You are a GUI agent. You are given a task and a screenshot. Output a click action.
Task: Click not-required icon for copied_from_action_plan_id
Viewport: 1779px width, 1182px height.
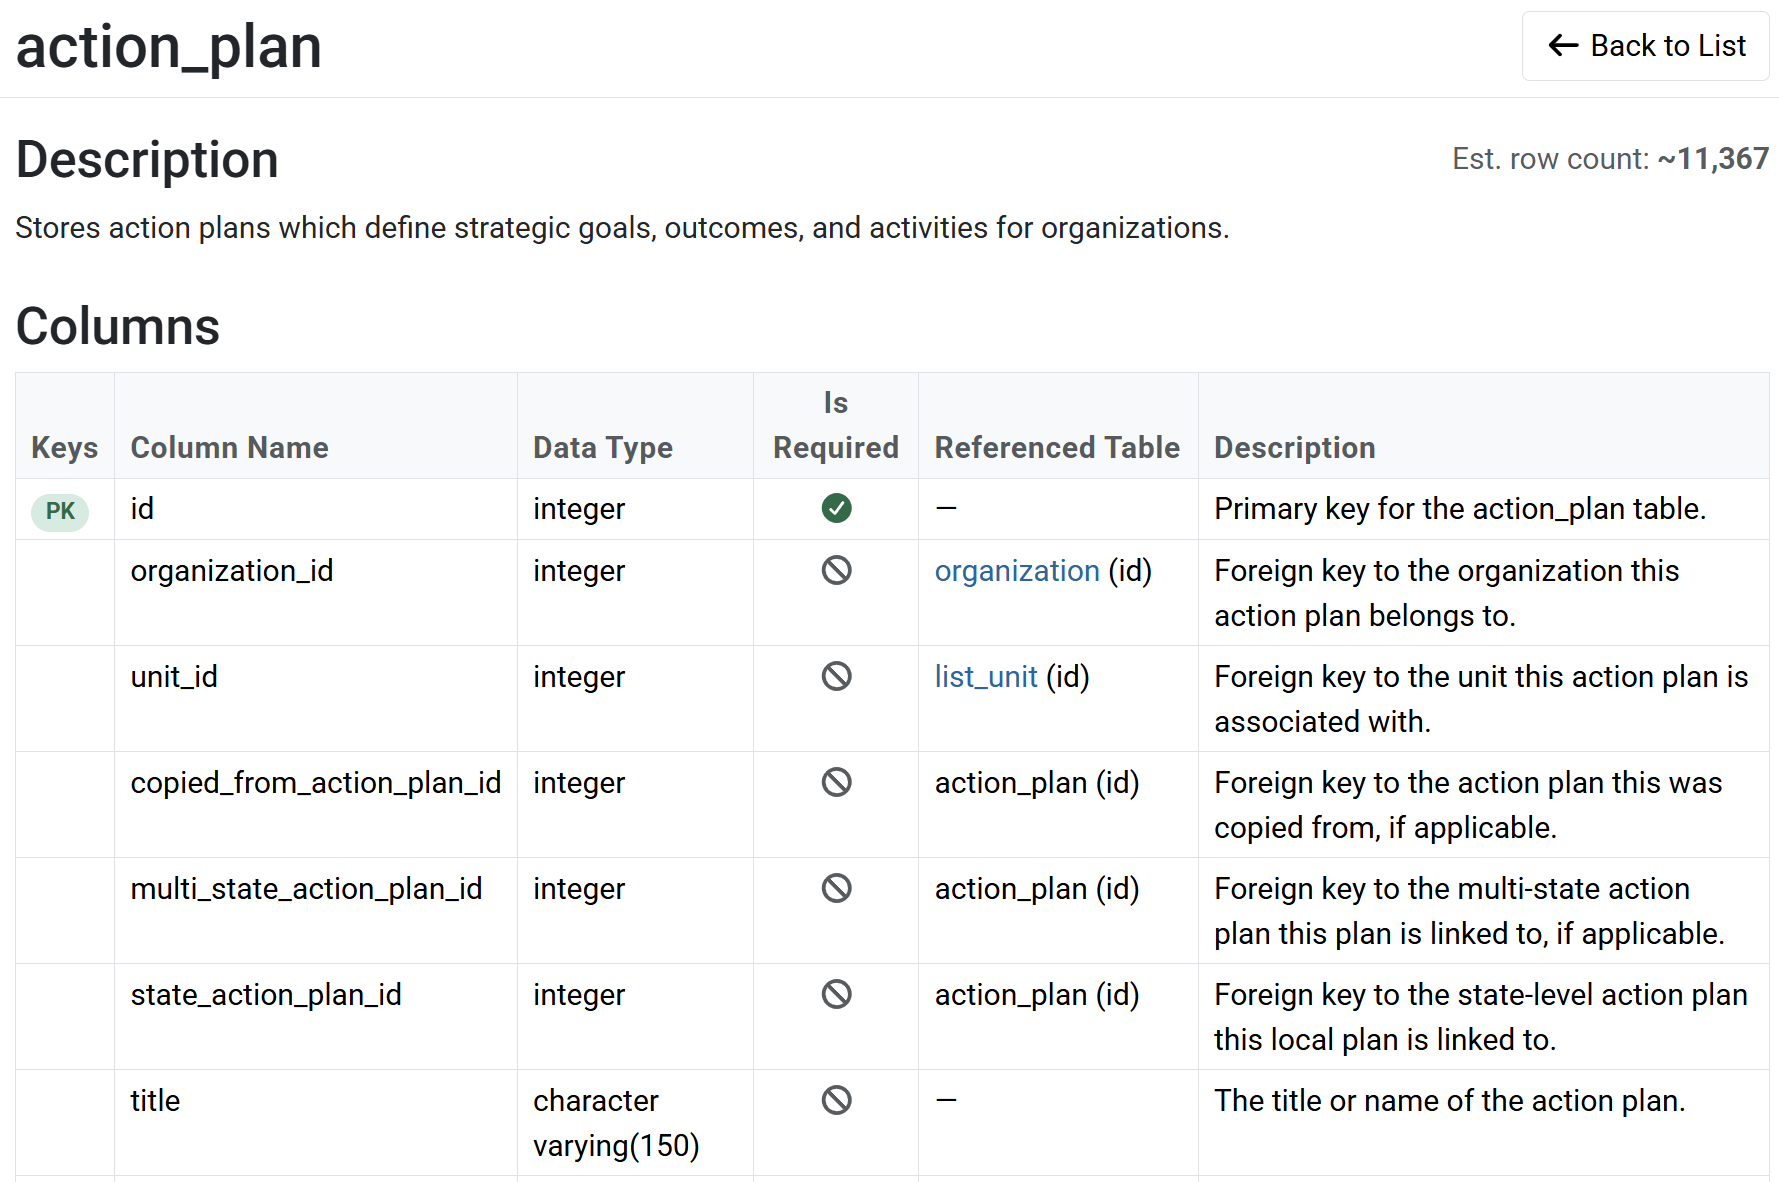pyautogui.click(x=836, y=783)
